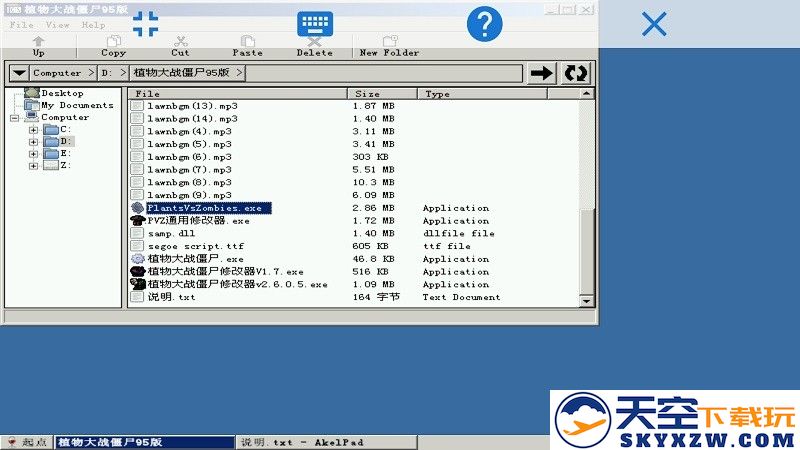Open the View menu
Image resolution: width=800 pixels, height=450 pixels.
[57, 24]
